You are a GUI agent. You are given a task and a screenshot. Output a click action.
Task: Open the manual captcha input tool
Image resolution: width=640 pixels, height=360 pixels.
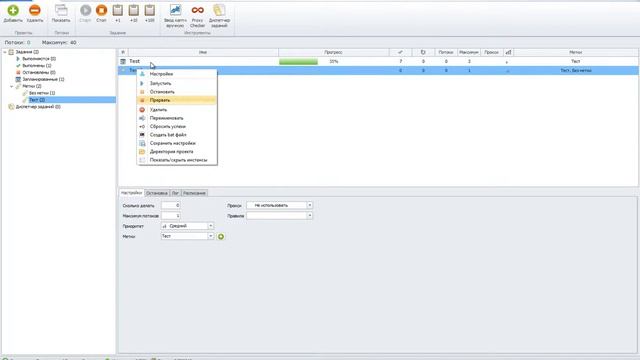tap(176, 10)
